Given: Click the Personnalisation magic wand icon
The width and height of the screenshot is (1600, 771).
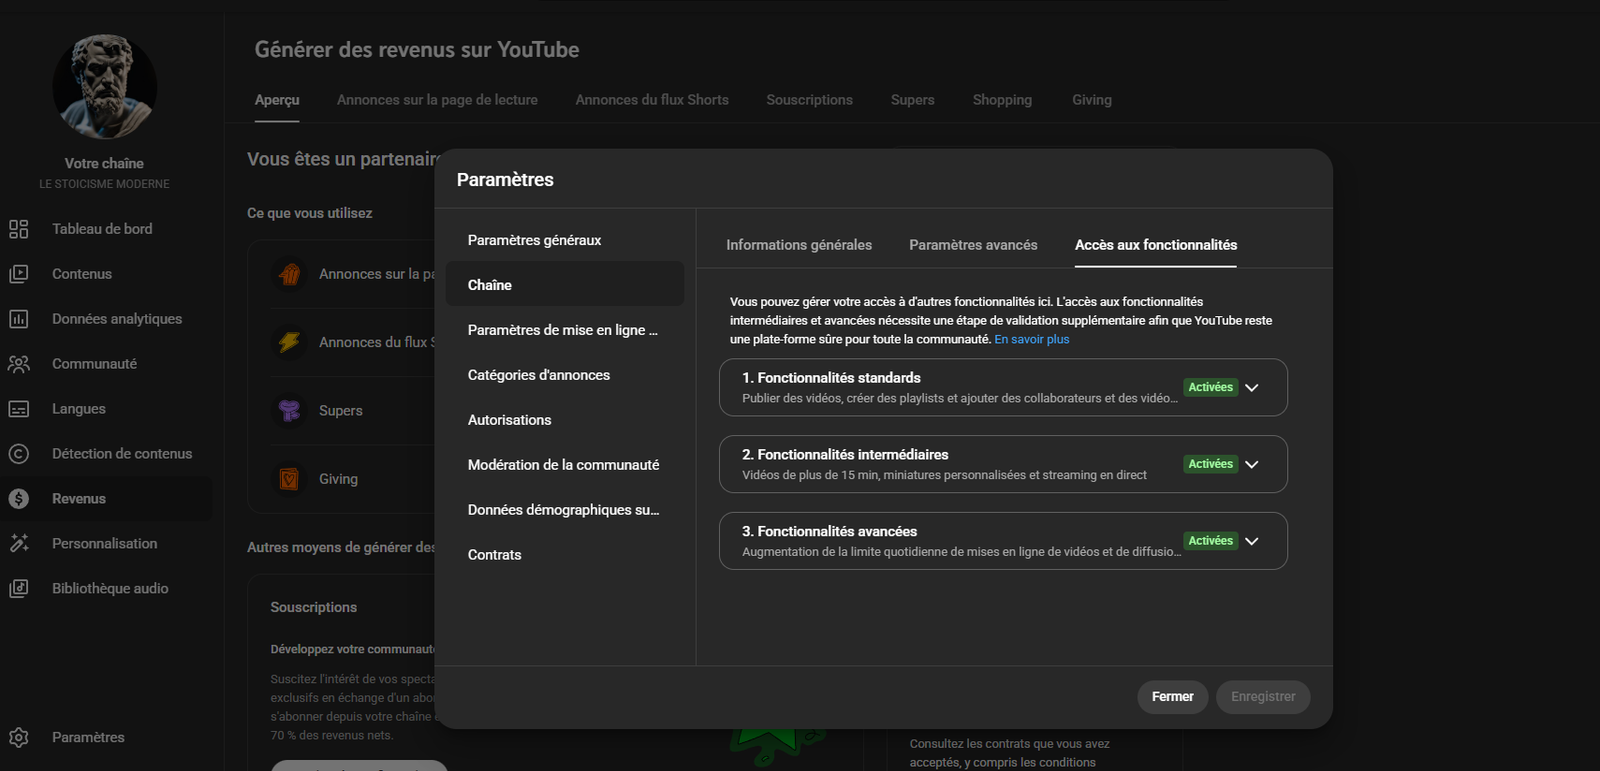Looking at the screenshot, I should click(19, 544).
